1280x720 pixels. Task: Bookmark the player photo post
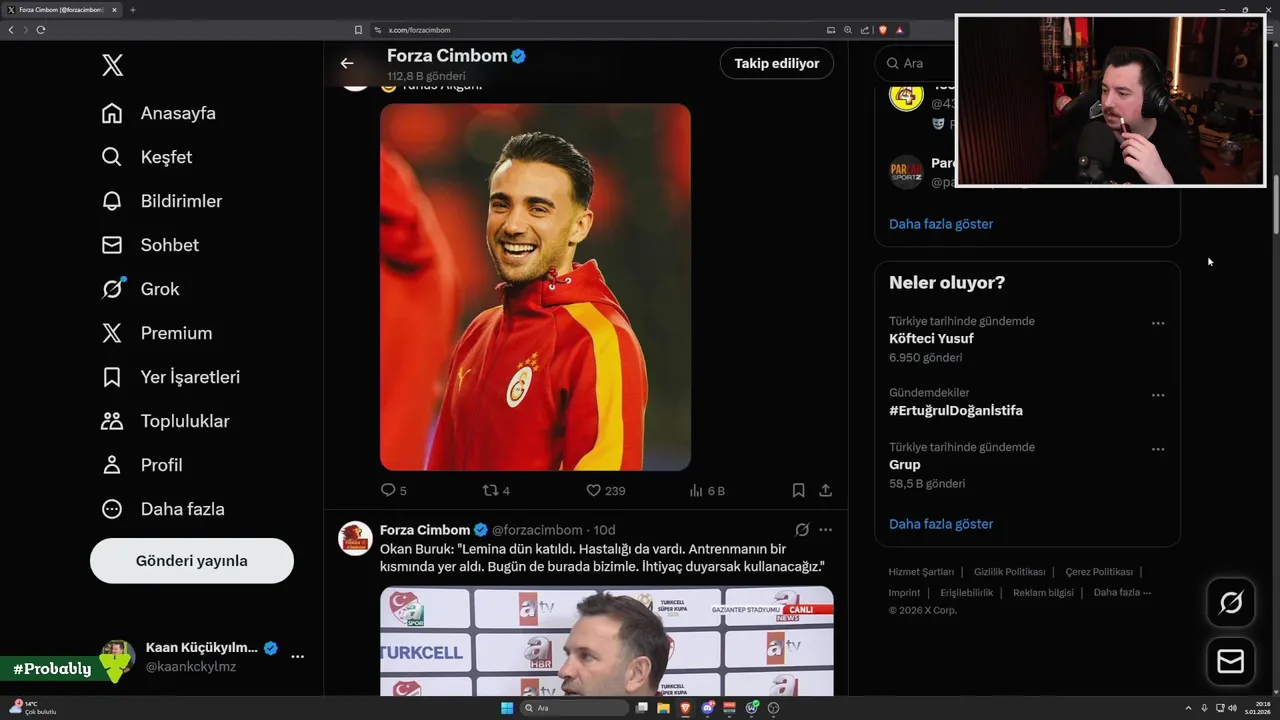pyautogui.click(x=798, y=490)
